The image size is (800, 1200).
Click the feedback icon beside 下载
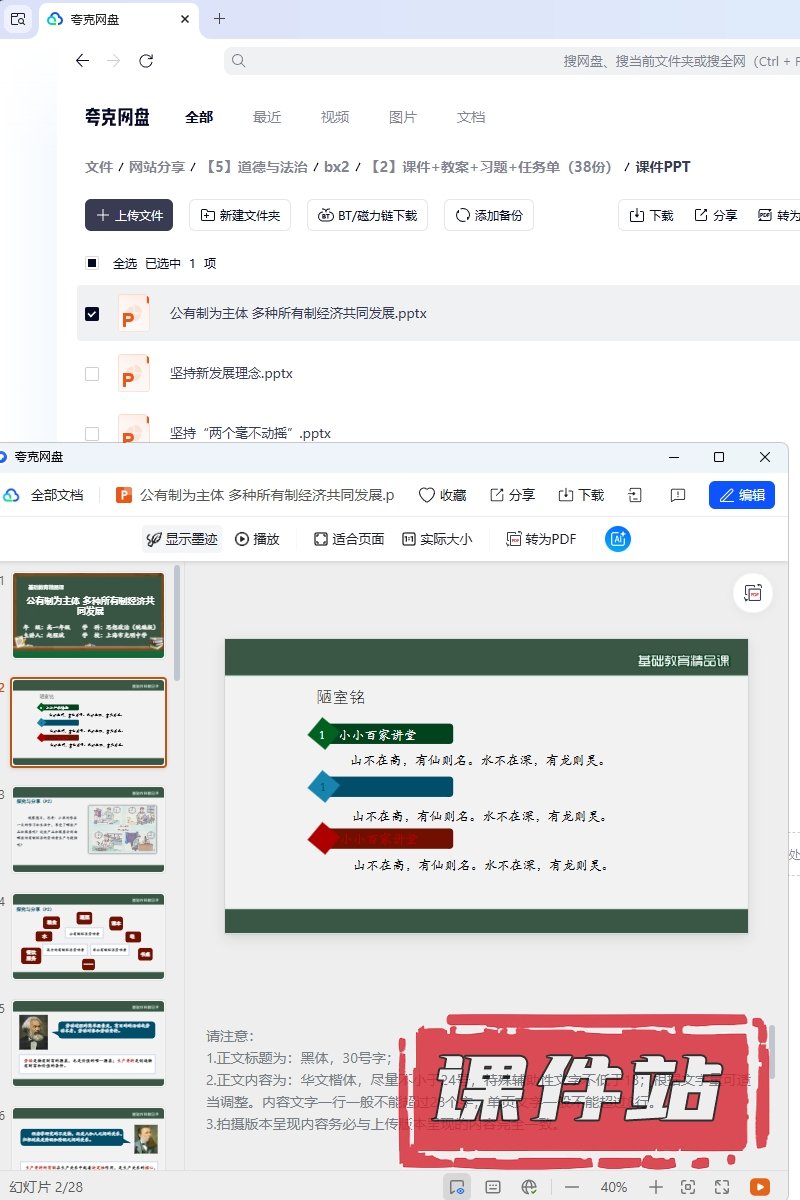[x=677, y=495]
